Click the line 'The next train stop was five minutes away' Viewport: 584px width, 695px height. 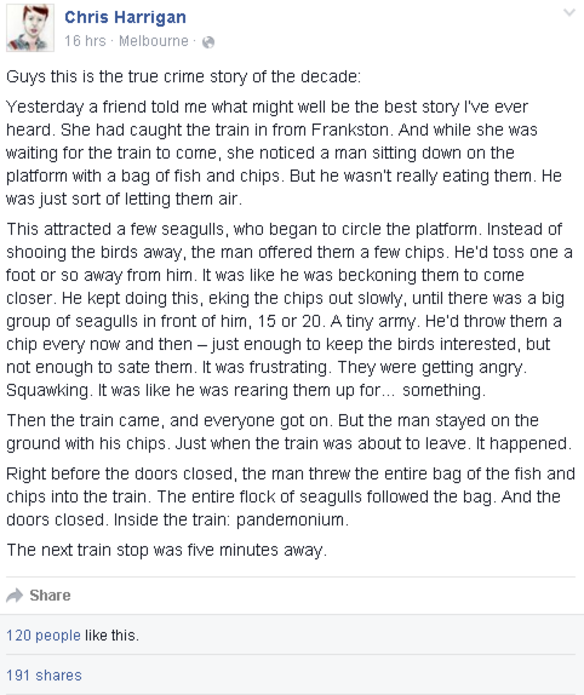pyautogui.click(x=167, y=550)
